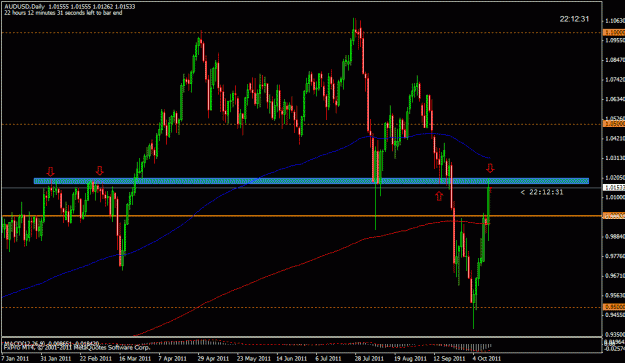Select the '6 Jul 2011' date label

(x=328, y=358)
